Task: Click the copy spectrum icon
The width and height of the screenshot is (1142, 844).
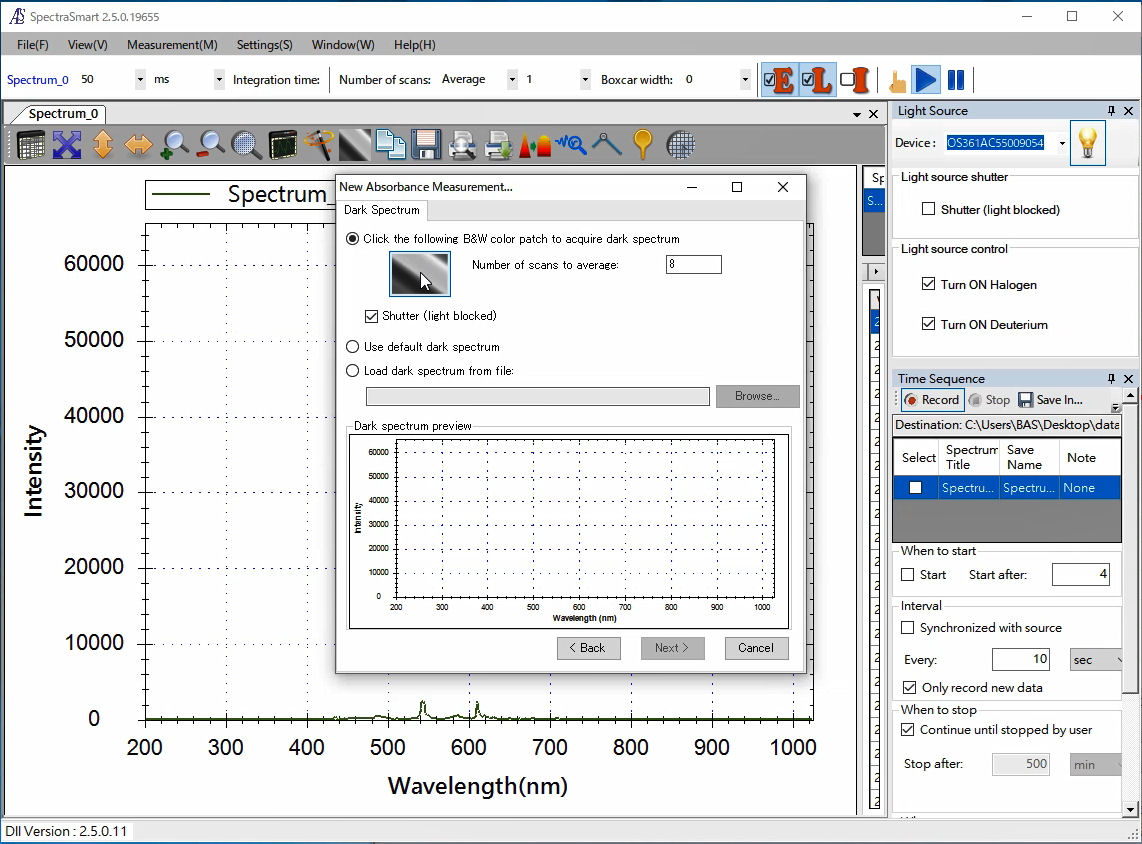Action: (390, 145)
